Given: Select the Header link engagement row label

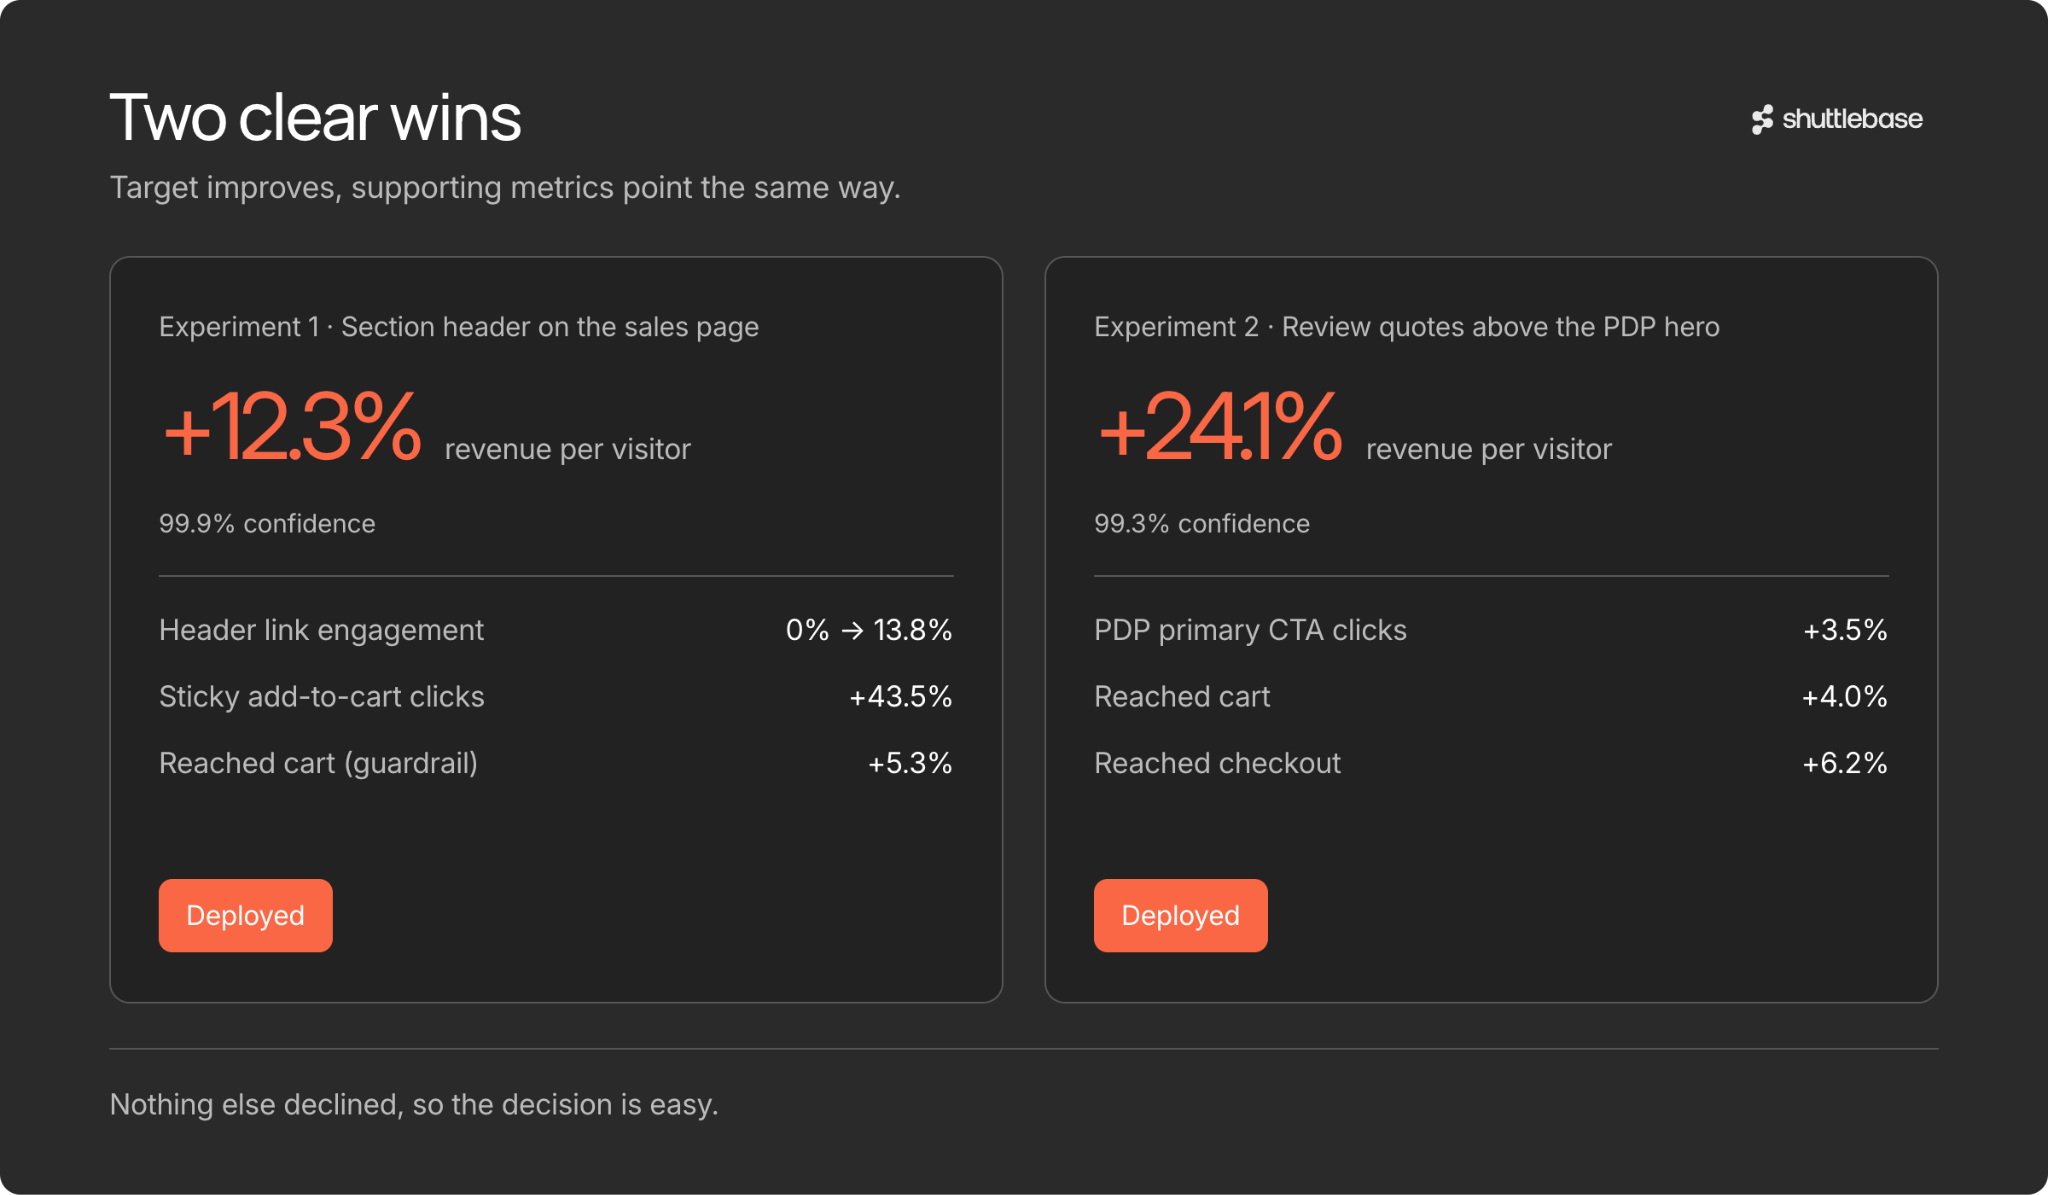Looking at the screenshot, I should tap(321, 630).
